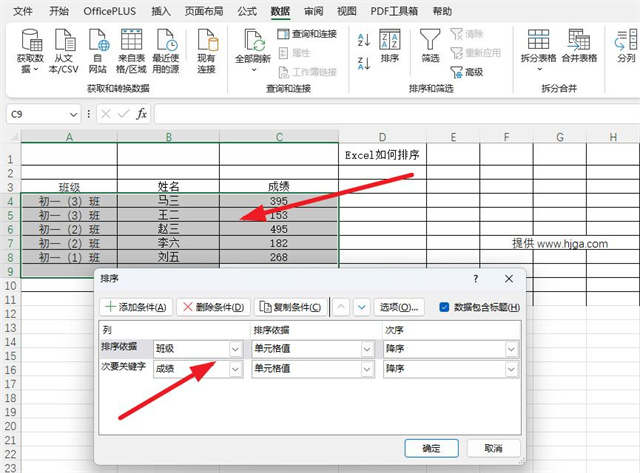The width and height of the screenshot is (640, 473).
Task: Switch to the 视图 tab
Action: 347,11
